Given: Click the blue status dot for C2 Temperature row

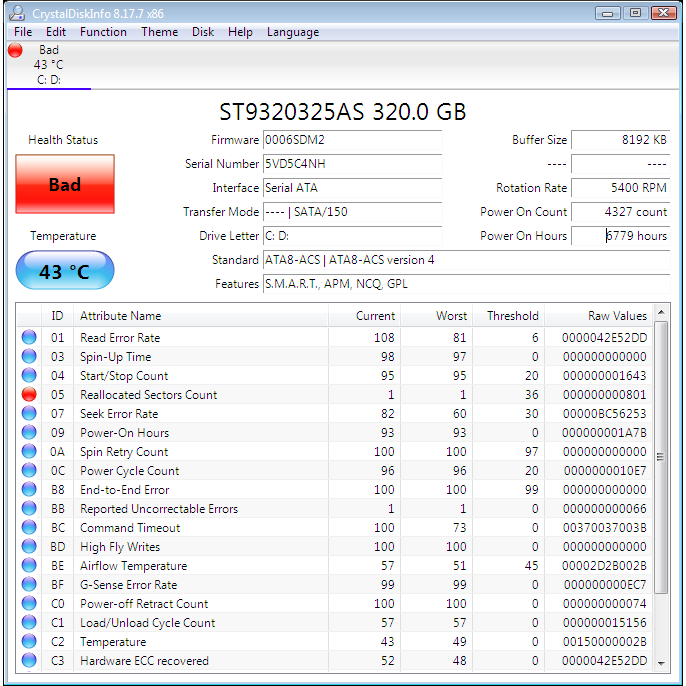Looking at the screenshot, I should coord(29,641).
